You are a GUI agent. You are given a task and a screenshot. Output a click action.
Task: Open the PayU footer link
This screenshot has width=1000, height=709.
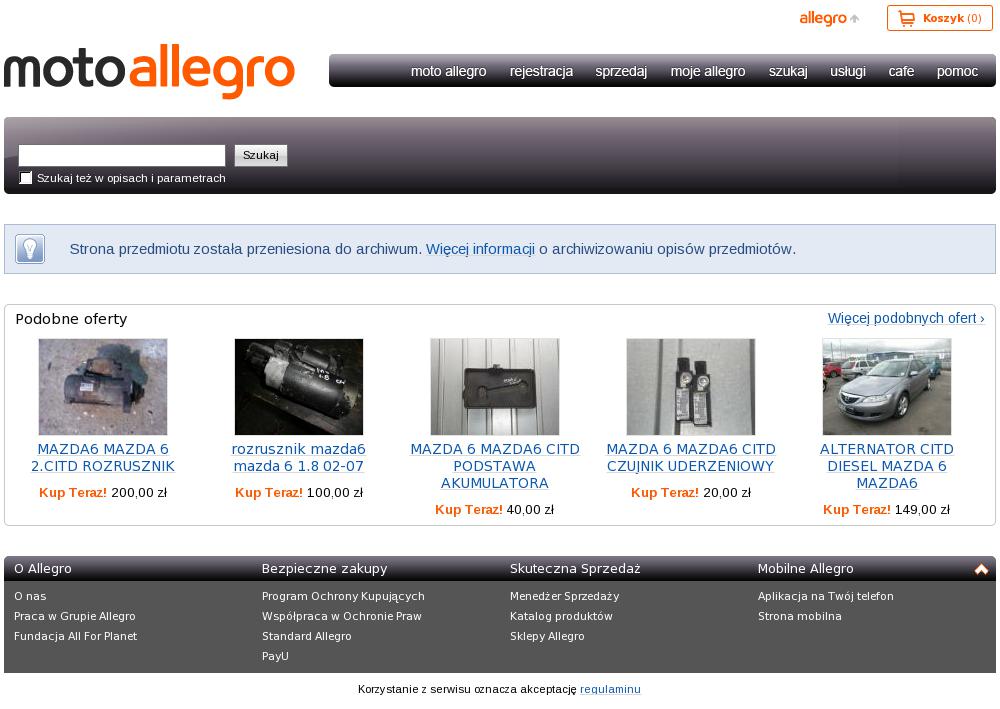pos(276,655)
